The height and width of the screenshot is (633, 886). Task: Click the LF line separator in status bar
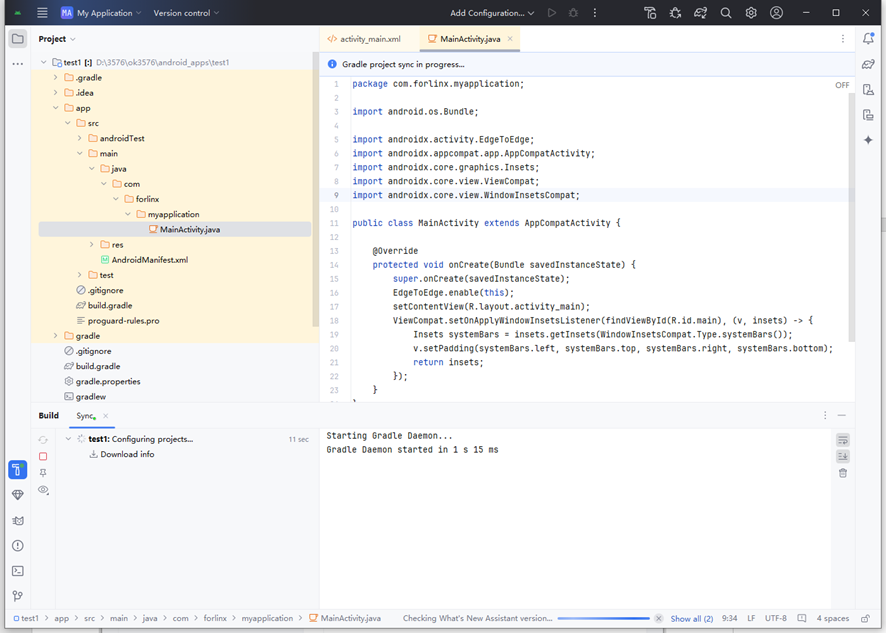(751, 618)
